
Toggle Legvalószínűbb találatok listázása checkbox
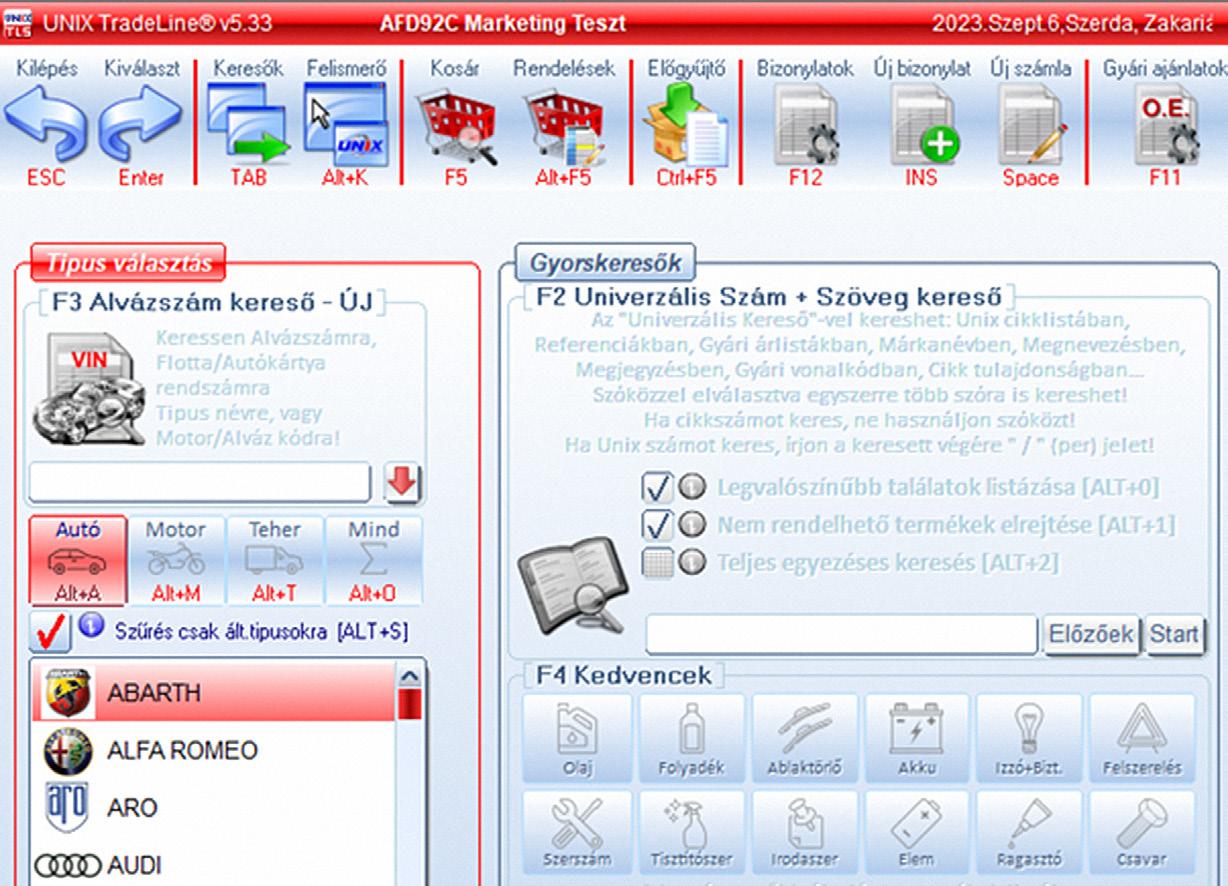(x=658, y=488)
